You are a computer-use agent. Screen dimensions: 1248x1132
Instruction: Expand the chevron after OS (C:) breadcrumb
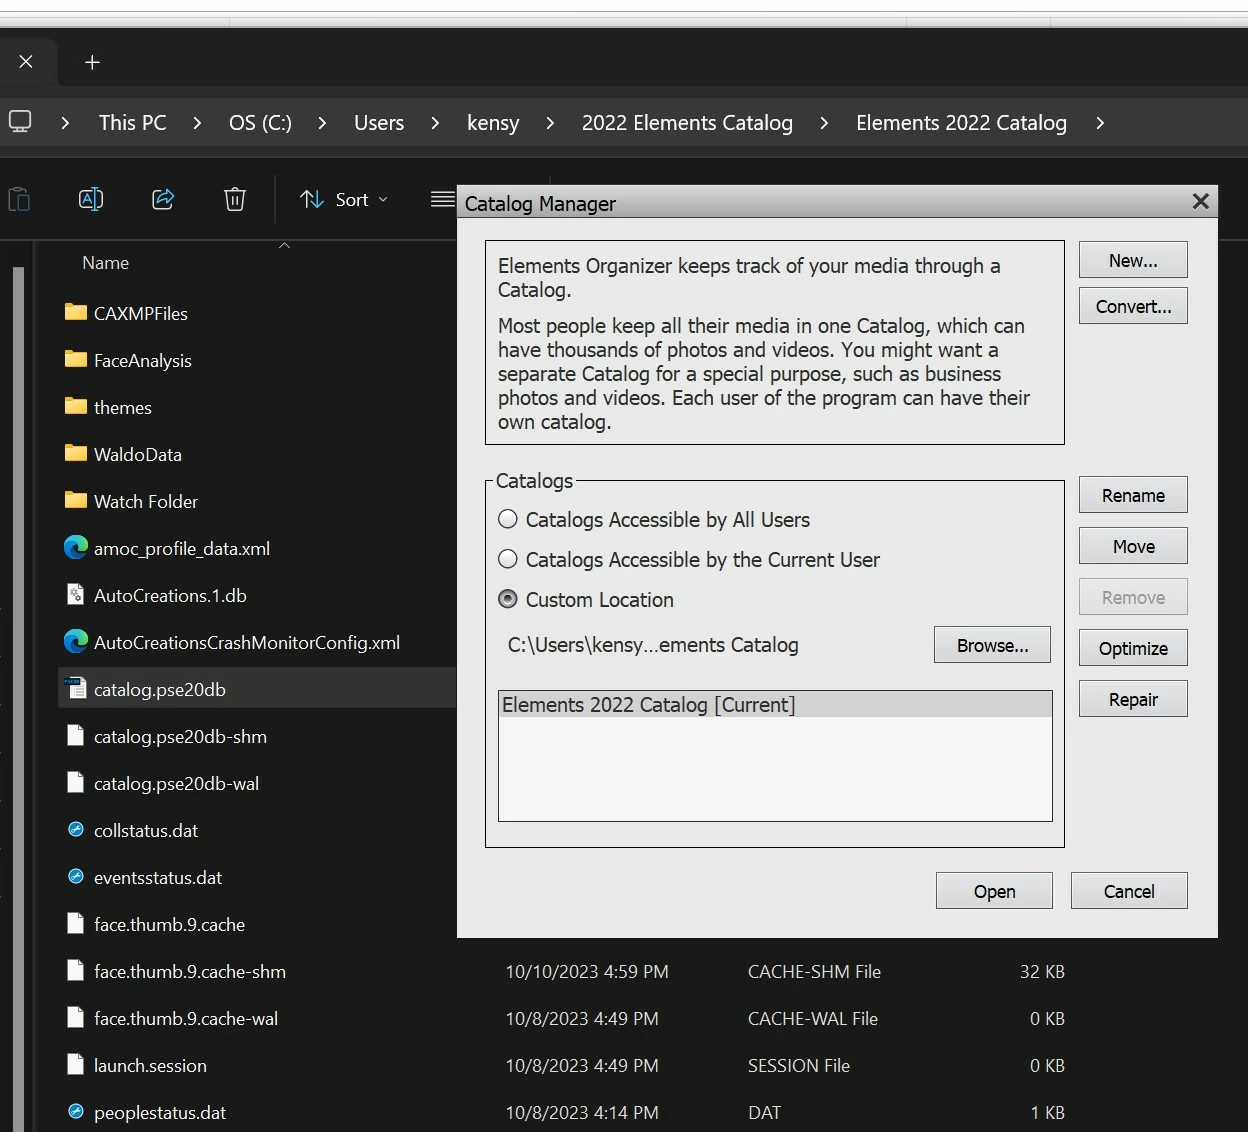point(322,123)
